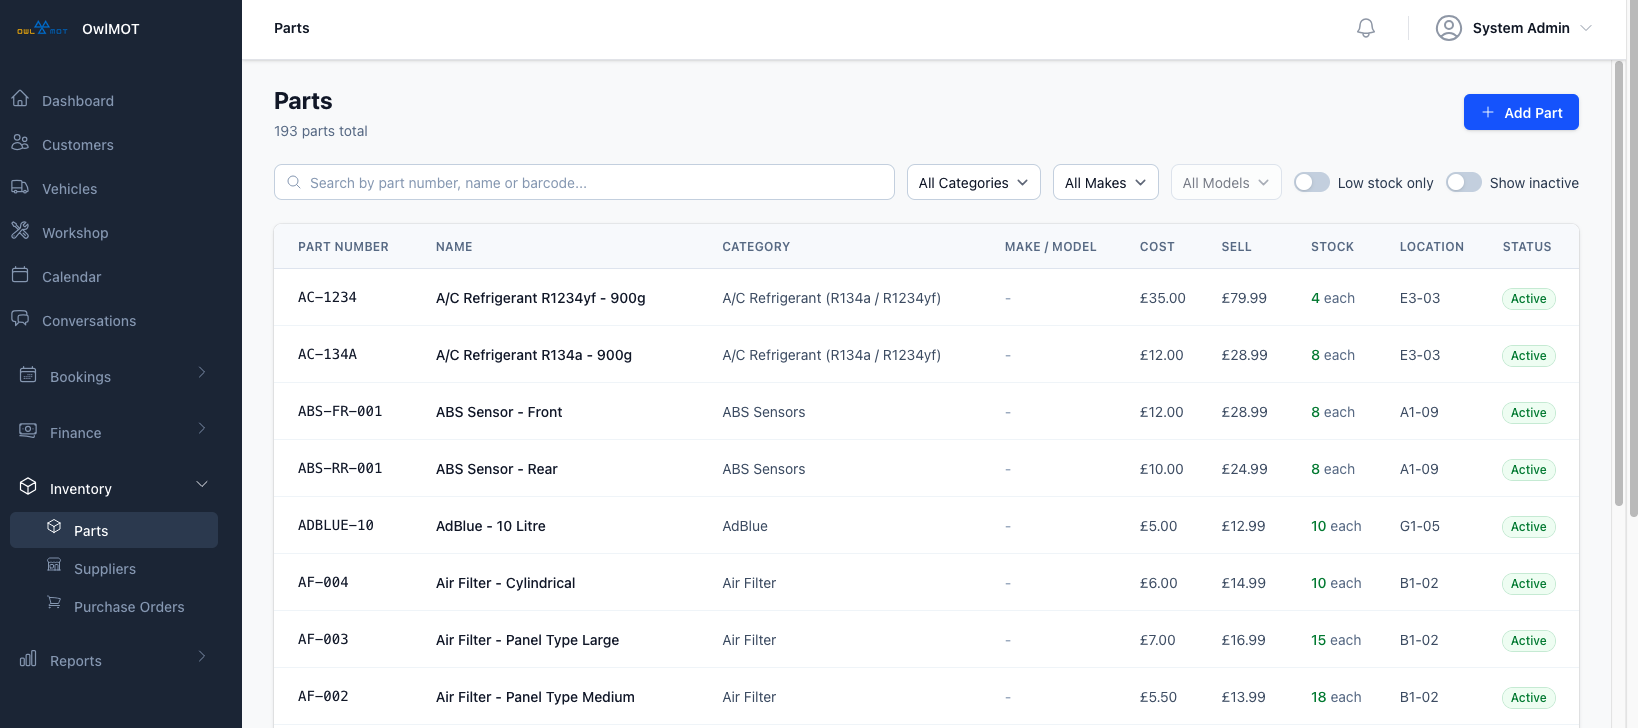Open the ABS Sensor - Front part row

(499, 412)
